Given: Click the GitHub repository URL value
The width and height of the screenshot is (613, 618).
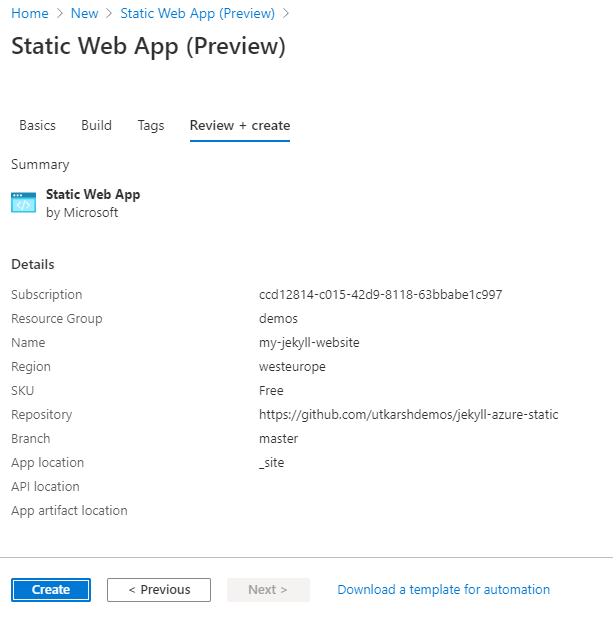Looking at the screenshot, I should 408,415.
